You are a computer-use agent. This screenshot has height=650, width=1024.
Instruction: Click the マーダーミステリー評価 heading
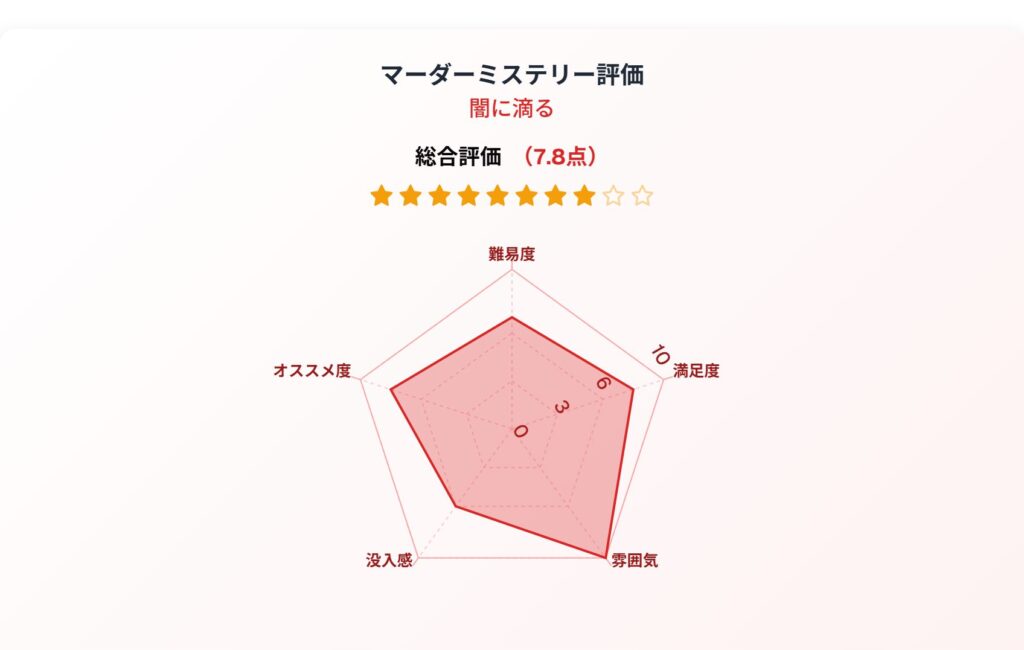512,74
